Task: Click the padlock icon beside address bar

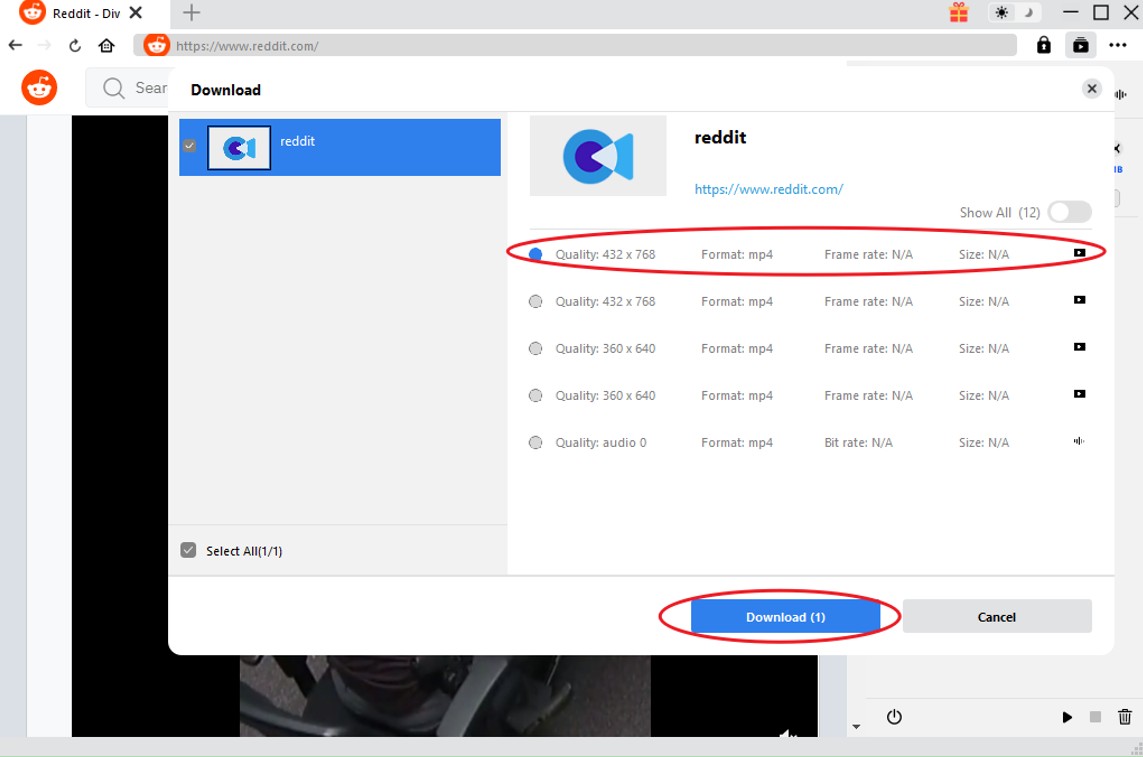Action: [1043, 45]
